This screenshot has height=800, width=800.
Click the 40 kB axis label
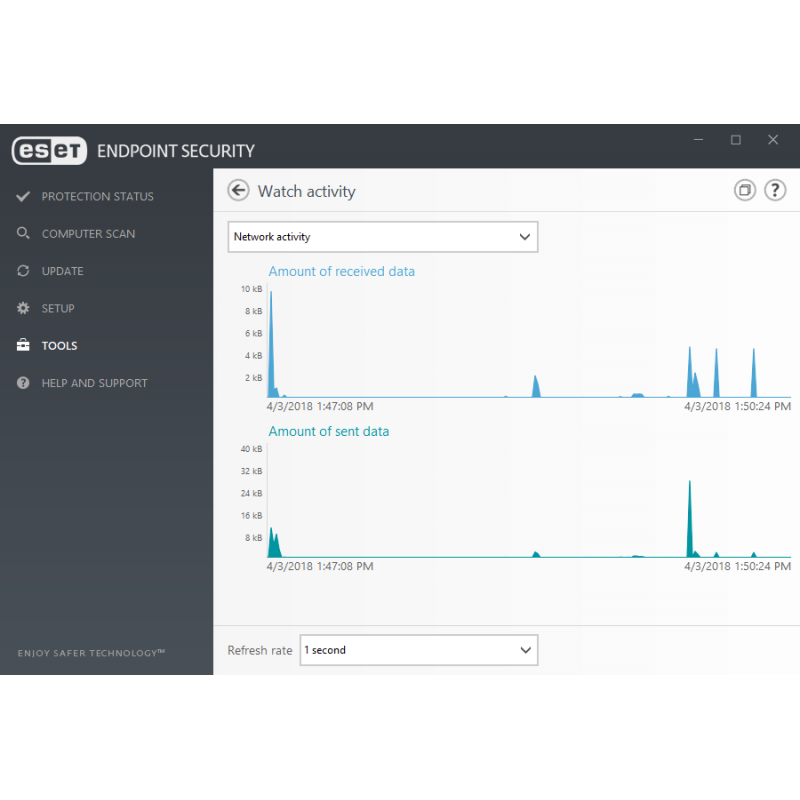(252, 448)
